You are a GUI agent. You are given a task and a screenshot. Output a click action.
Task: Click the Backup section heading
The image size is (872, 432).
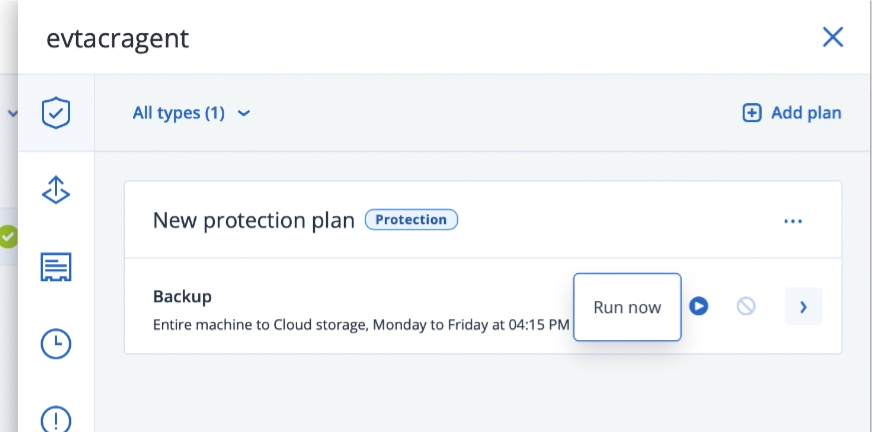pyautogui.click(x=182, y=296)
